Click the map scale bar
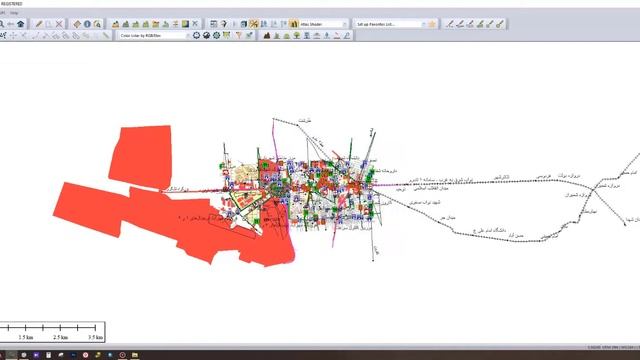640x360 pixels. click(52, 332)
